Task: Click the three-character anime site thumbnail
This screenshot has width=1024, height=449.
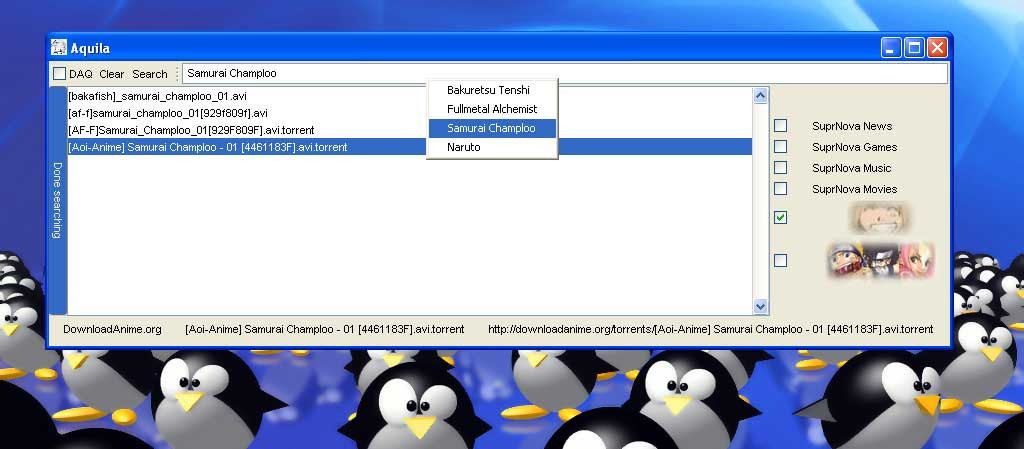Action: [881, 260]
